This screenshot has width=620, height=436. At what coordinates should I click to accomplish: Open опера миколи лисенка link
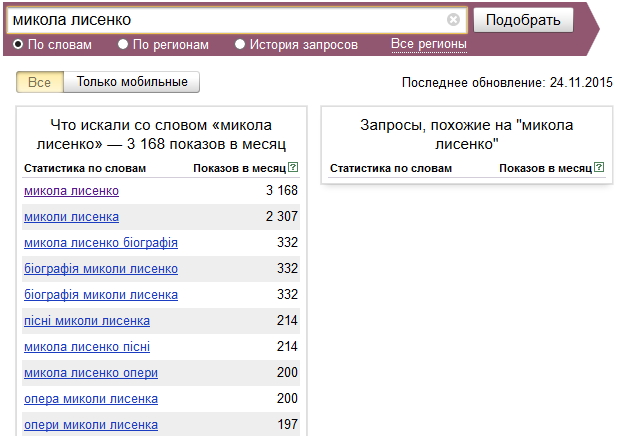91,399
